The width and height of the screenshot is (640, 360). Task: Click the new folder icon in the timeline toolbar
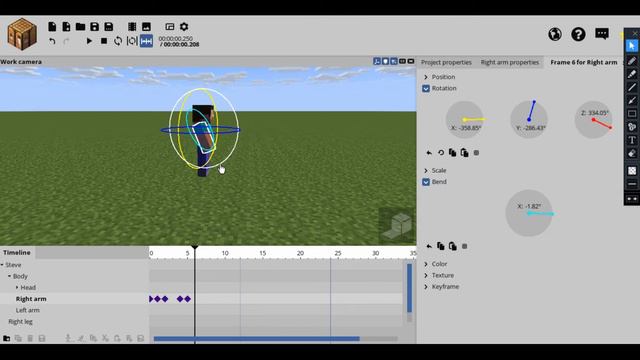[7, 338]
